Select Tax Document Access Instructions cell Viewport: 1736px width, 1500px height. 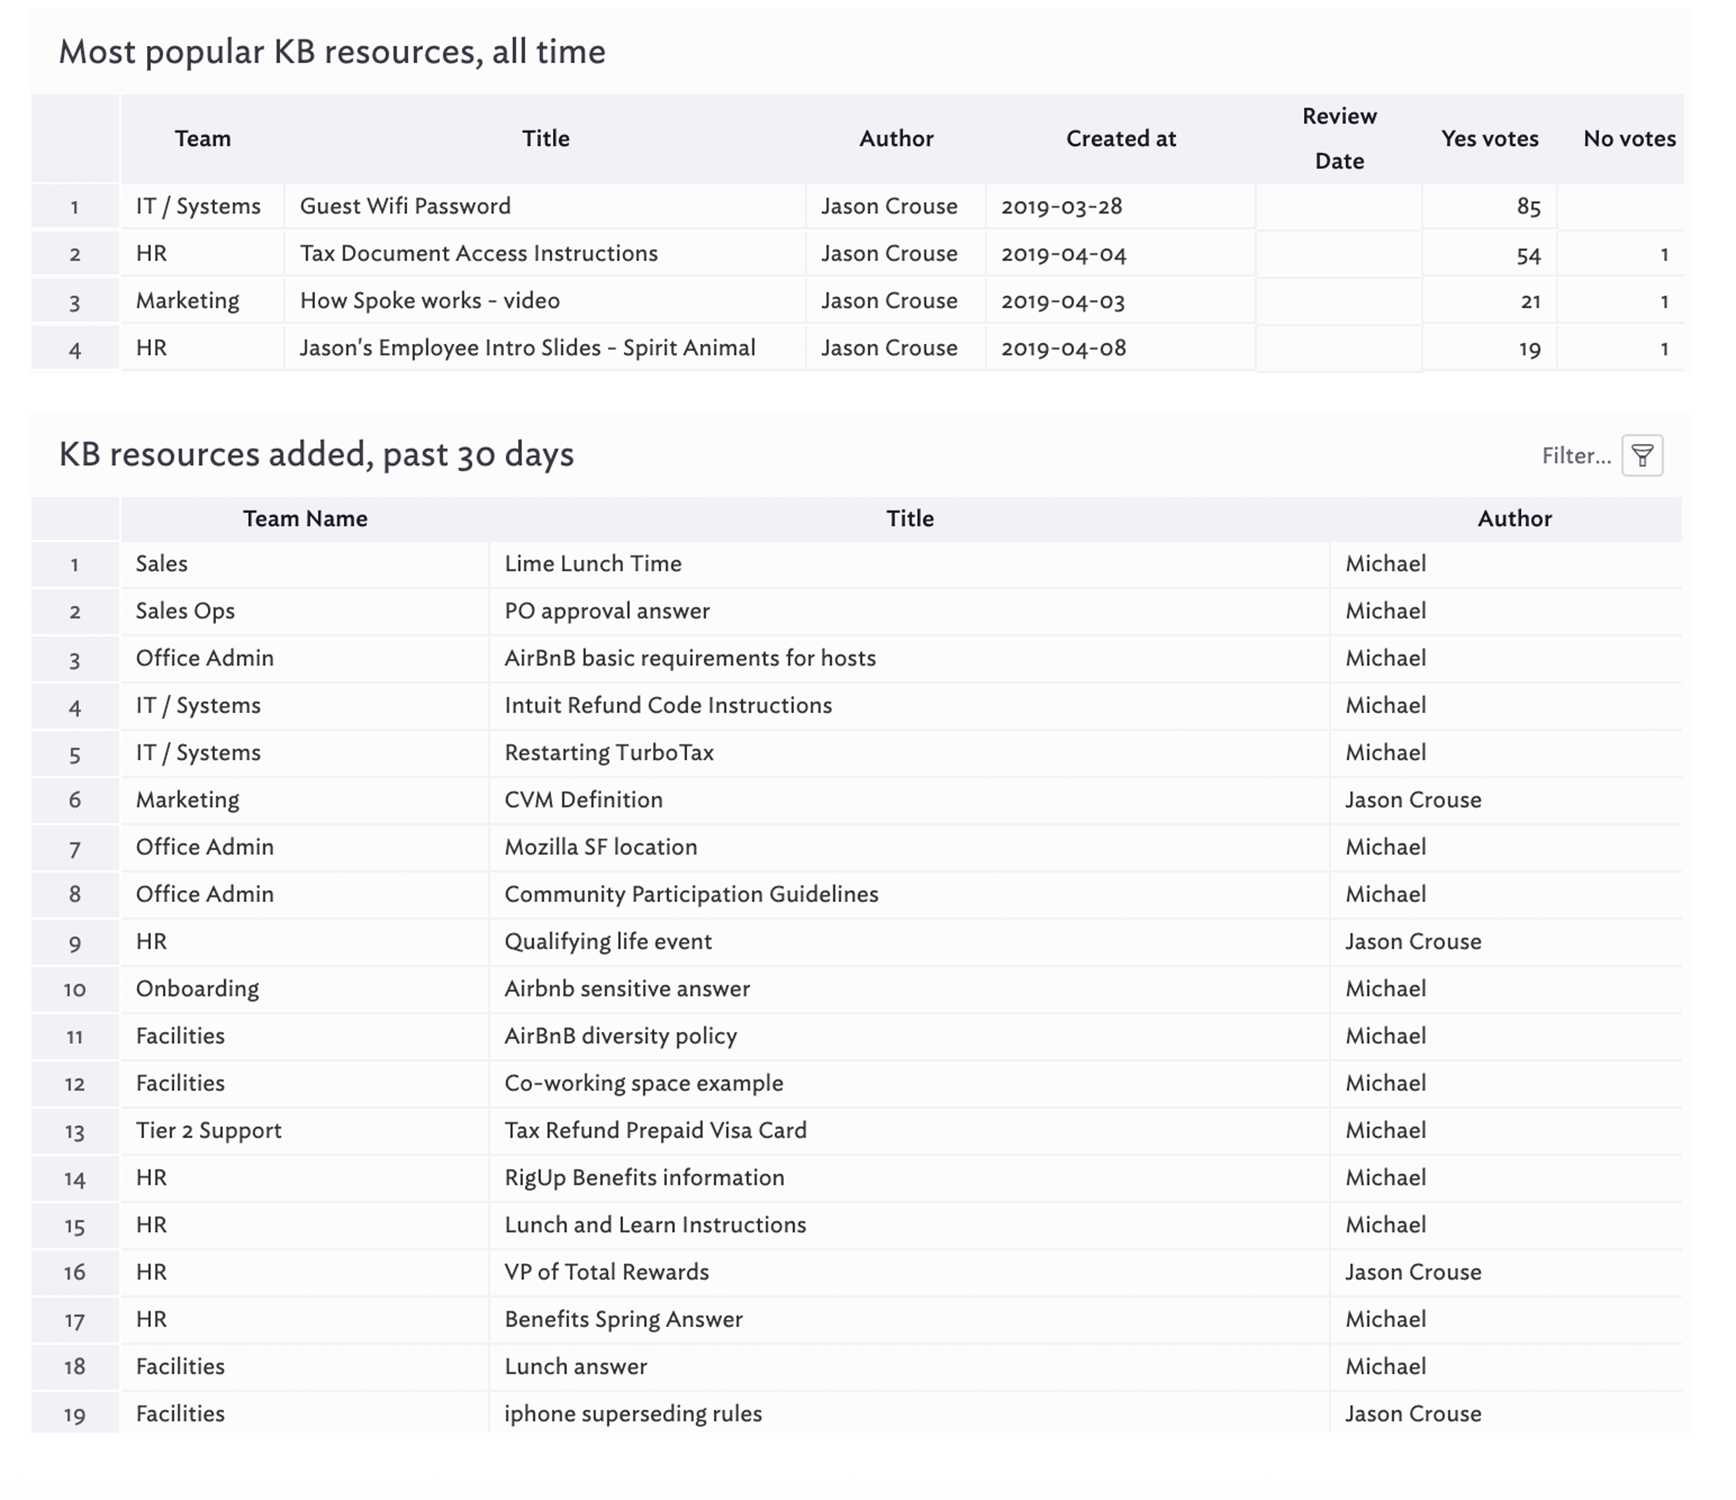point(479,253)
